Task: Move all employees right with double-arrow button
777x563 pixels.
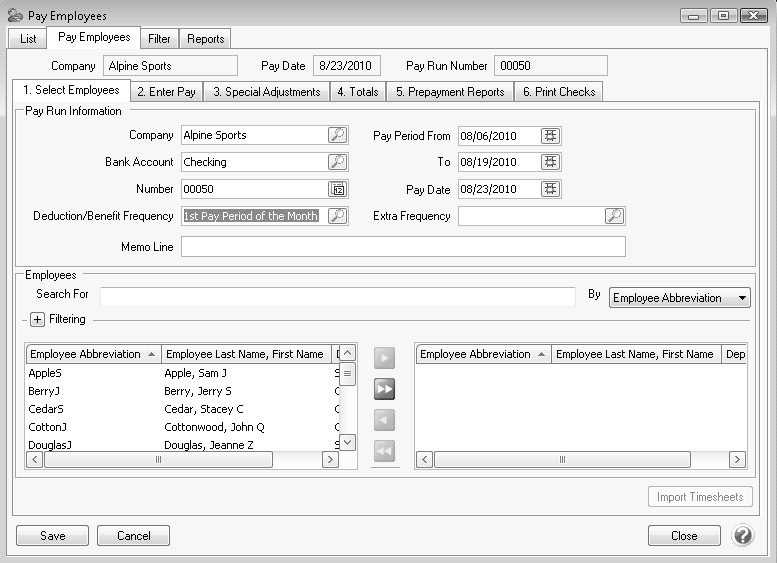Action: (x=384, y=390)
